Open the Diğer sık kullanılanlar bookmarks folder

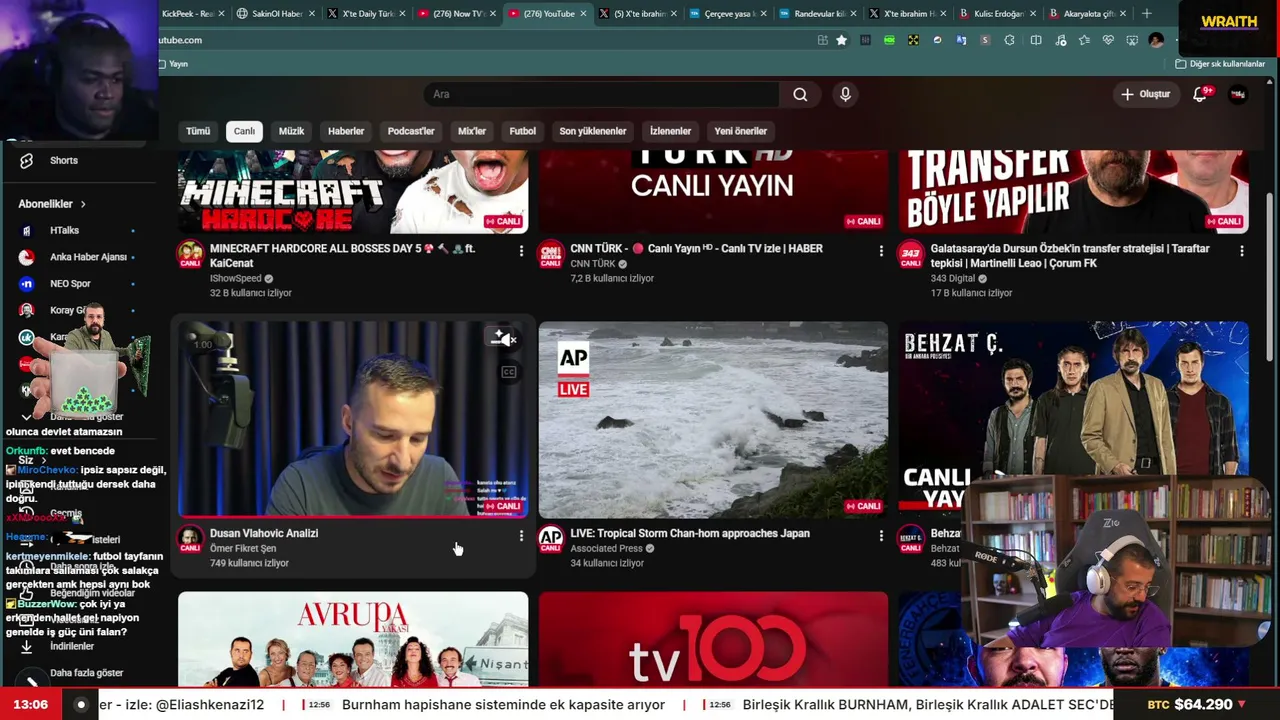coord(1220,64)
